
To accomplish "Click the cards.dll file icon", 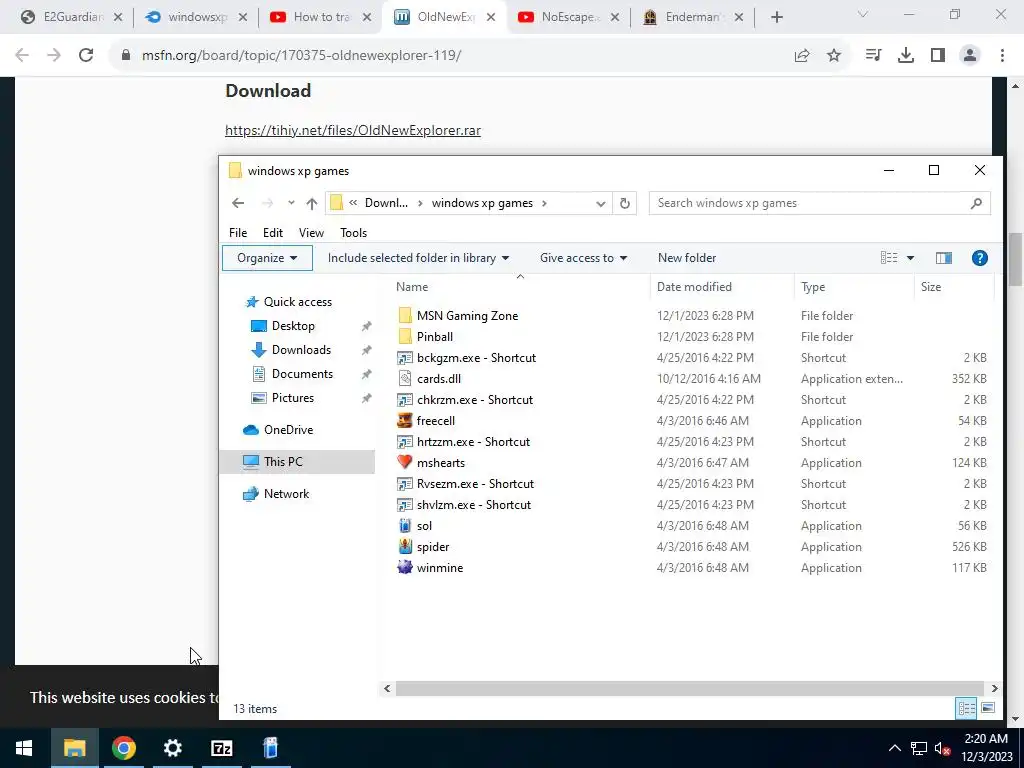I will tap(405, 379).
